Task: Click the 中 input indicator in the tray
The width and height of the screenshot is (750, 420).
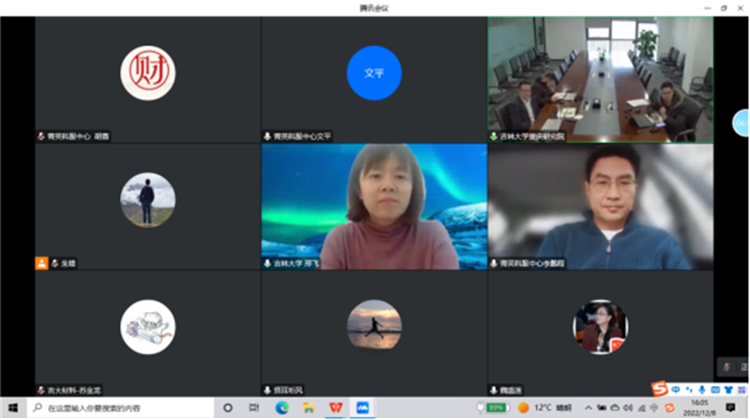Action: coord(654,408)
